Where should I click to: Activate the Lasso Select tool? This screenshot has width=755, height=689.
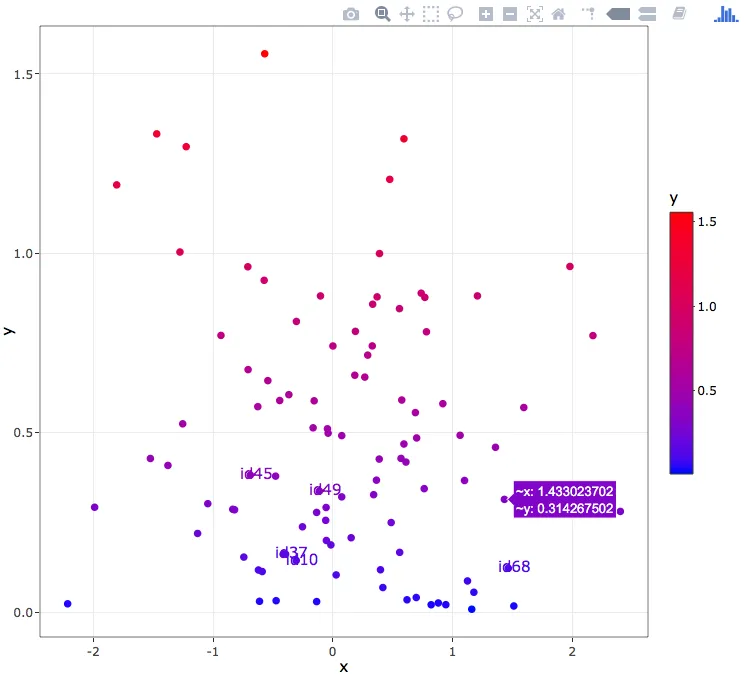point(455,14)
